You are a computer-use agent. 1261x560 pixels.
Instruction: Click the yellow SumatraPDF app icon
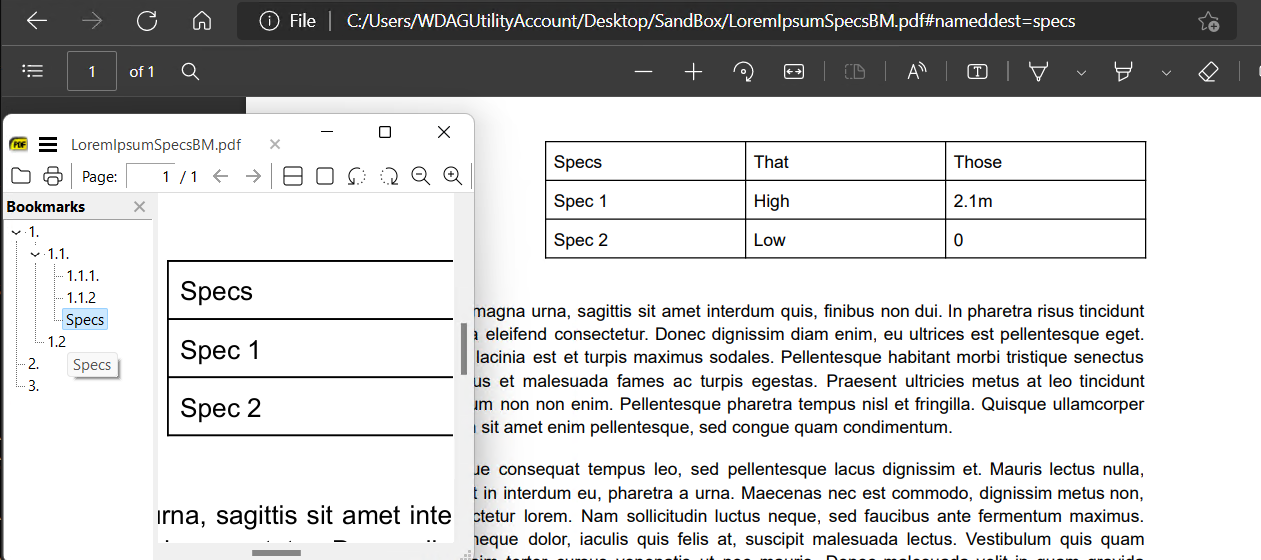pyautogui.click(x=18, y=144)
